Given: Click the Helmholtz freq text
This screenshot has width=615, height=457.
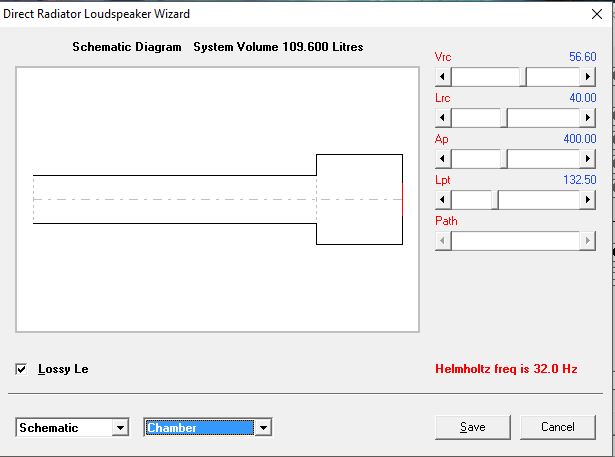Looking at the screenshot, I should click(506, 369).
